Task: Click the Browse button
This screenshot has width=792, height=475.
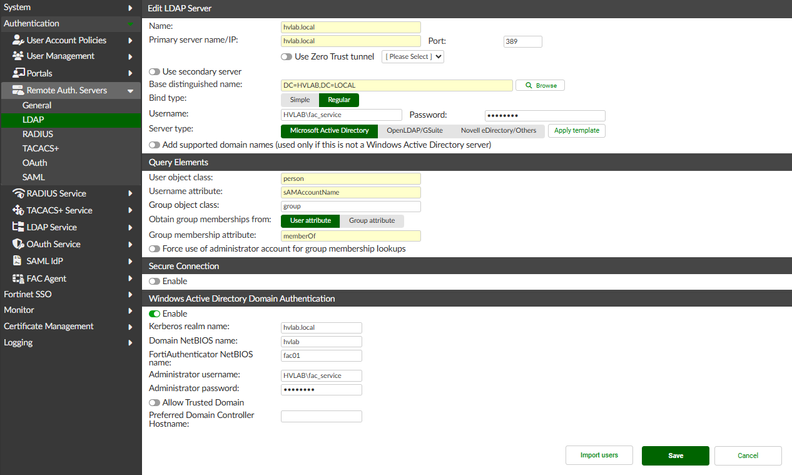Action: point(540,85)
